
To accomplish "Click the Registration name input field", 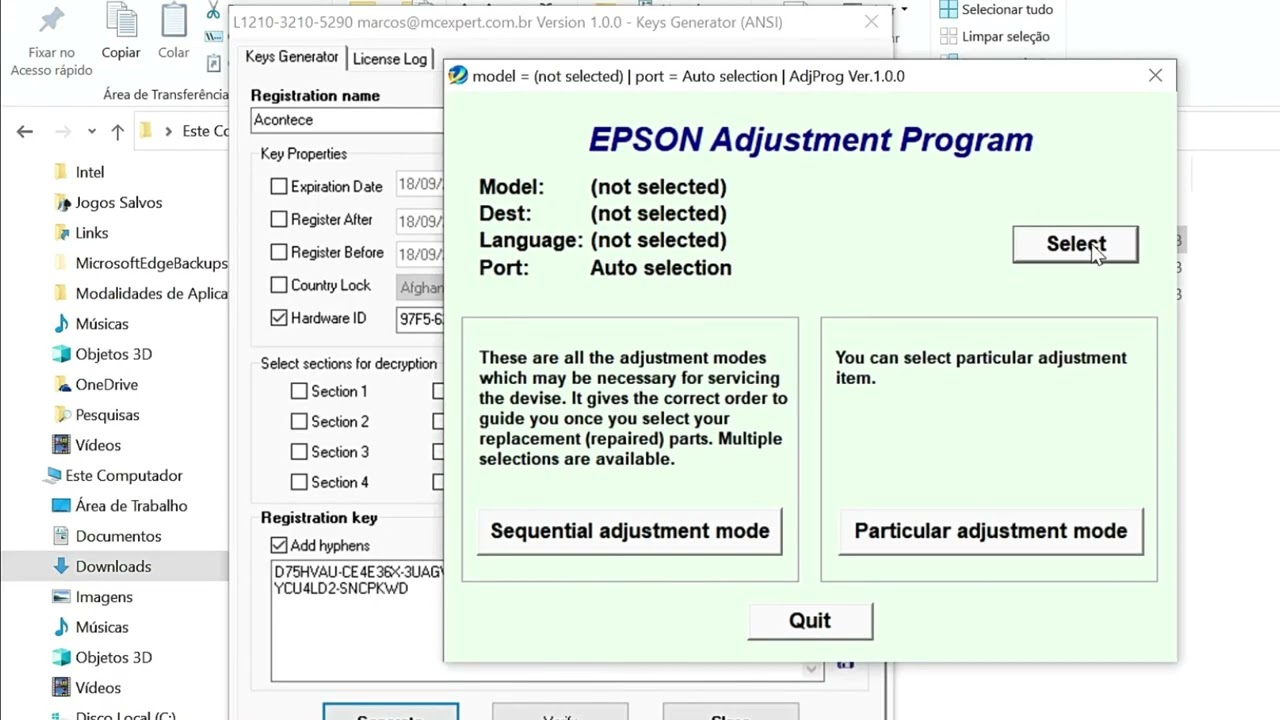I will click(x=346, y=120).
